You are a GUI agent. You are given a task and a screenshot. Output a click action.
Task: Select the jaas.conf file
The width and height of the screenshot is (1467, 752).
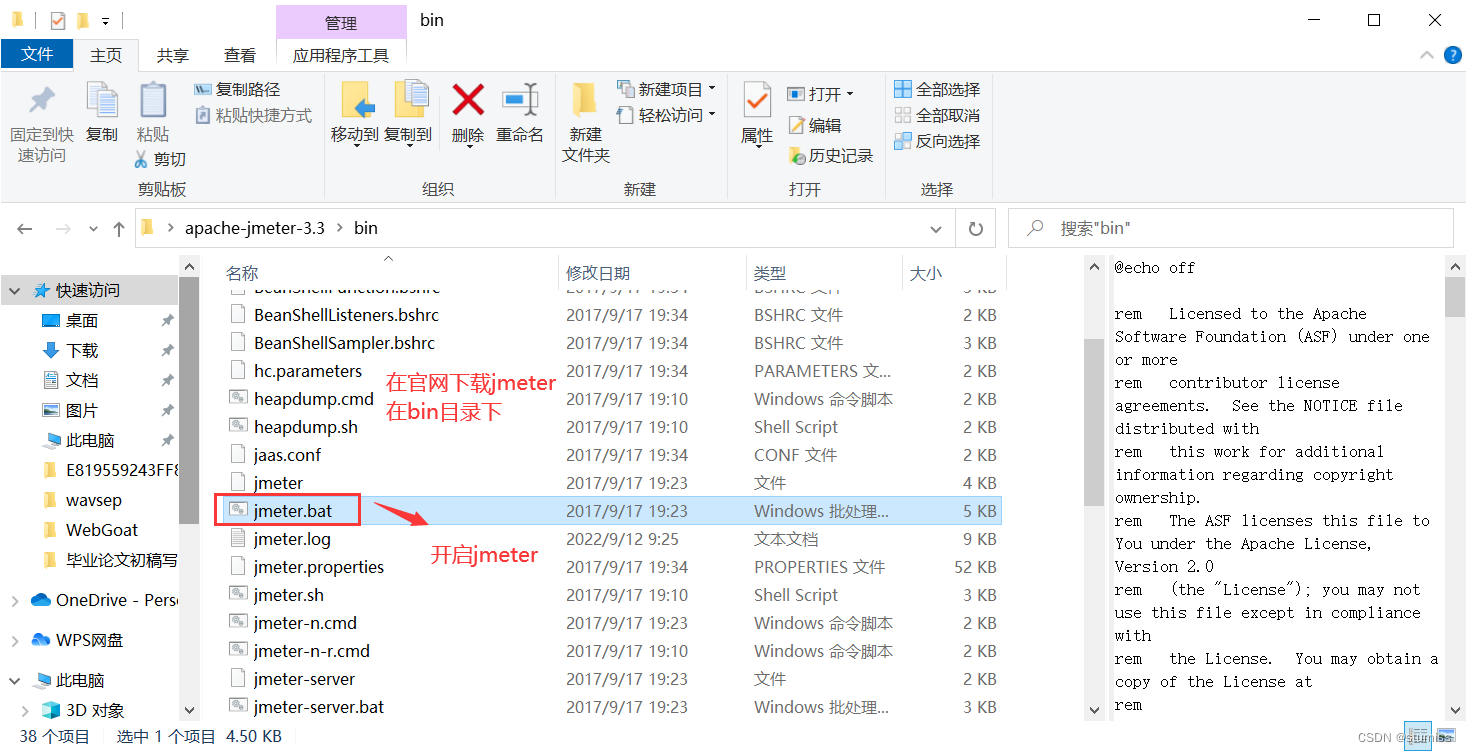point(610,455)
